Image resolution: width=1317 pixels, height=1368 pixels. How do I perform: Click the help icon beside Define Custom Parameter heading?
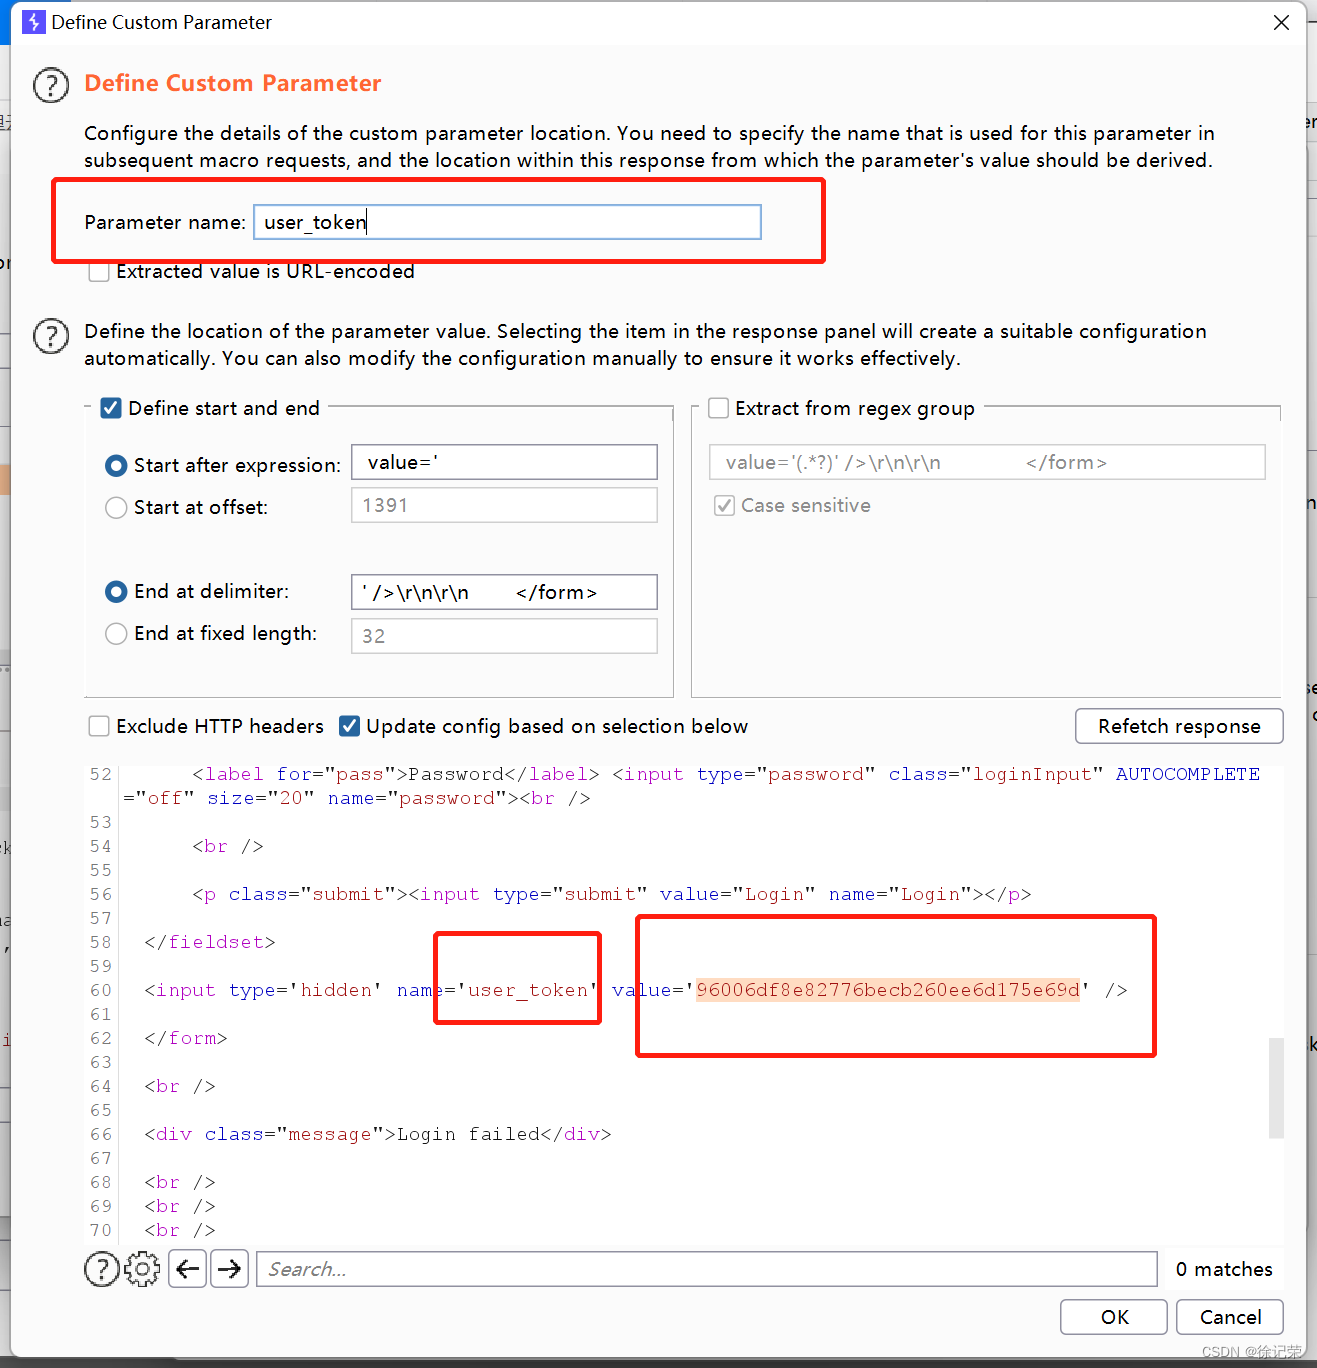(x=51, y=85)
